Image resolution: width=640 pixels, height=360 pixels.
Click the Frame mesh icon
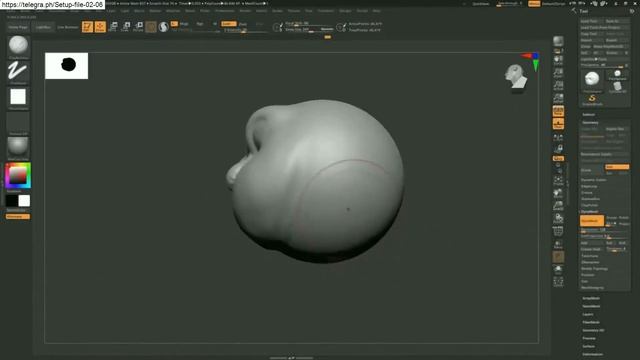coord(558,180)
